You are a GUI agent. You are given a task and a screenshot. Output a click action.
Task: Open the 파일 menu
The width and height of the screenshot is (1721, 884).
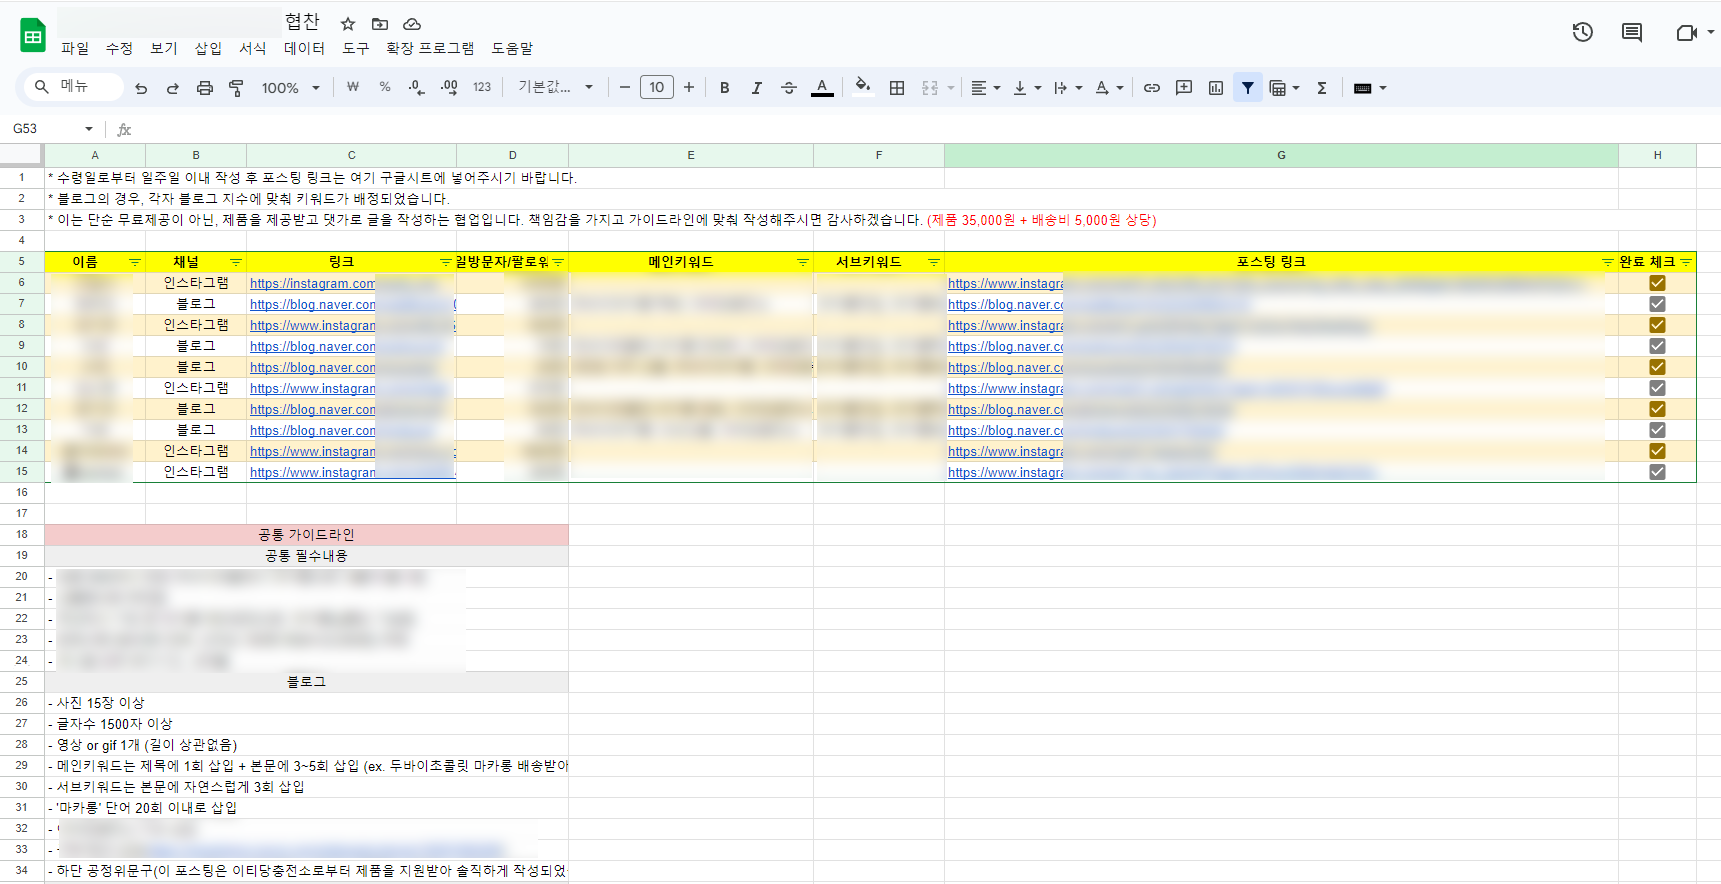pos(75,48)
